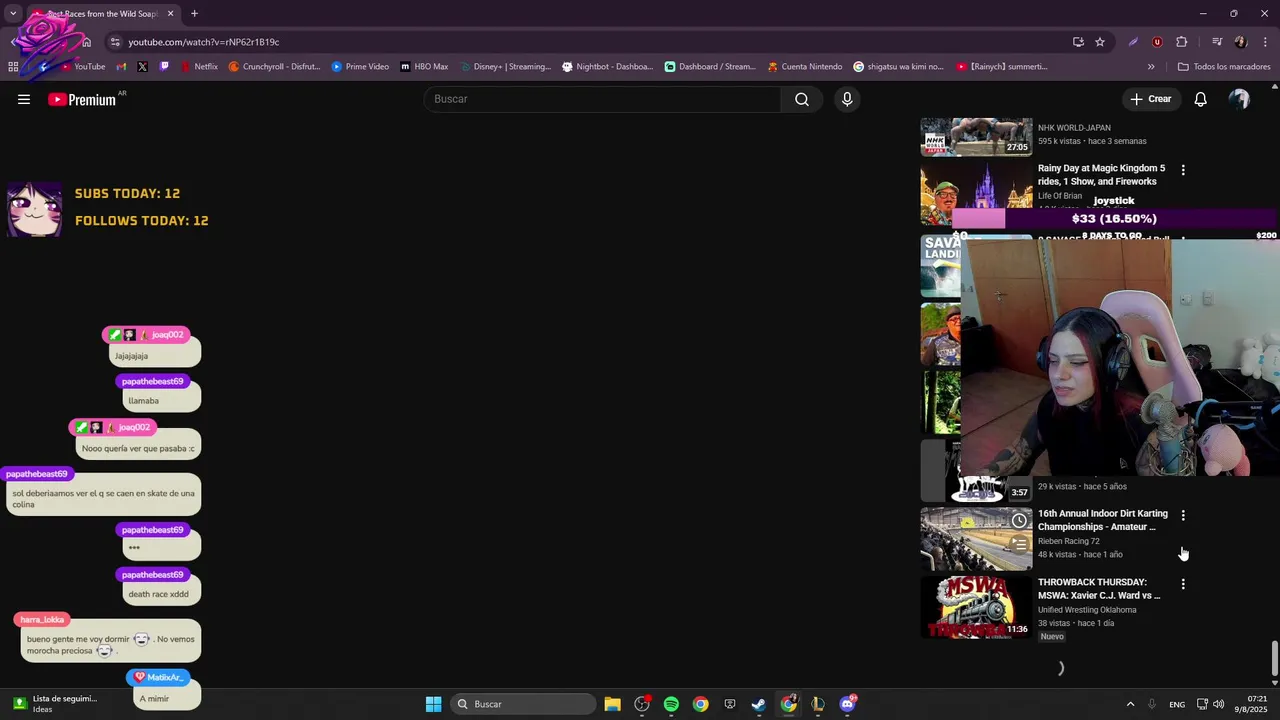Open a new browser tab

[x=194, y=14]
